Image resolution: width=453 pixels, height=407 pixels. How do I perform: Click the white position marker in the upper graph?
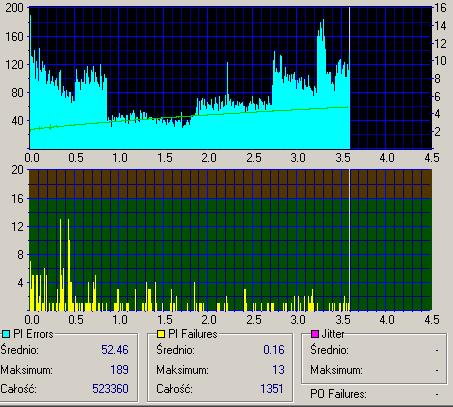click(350, 78)
